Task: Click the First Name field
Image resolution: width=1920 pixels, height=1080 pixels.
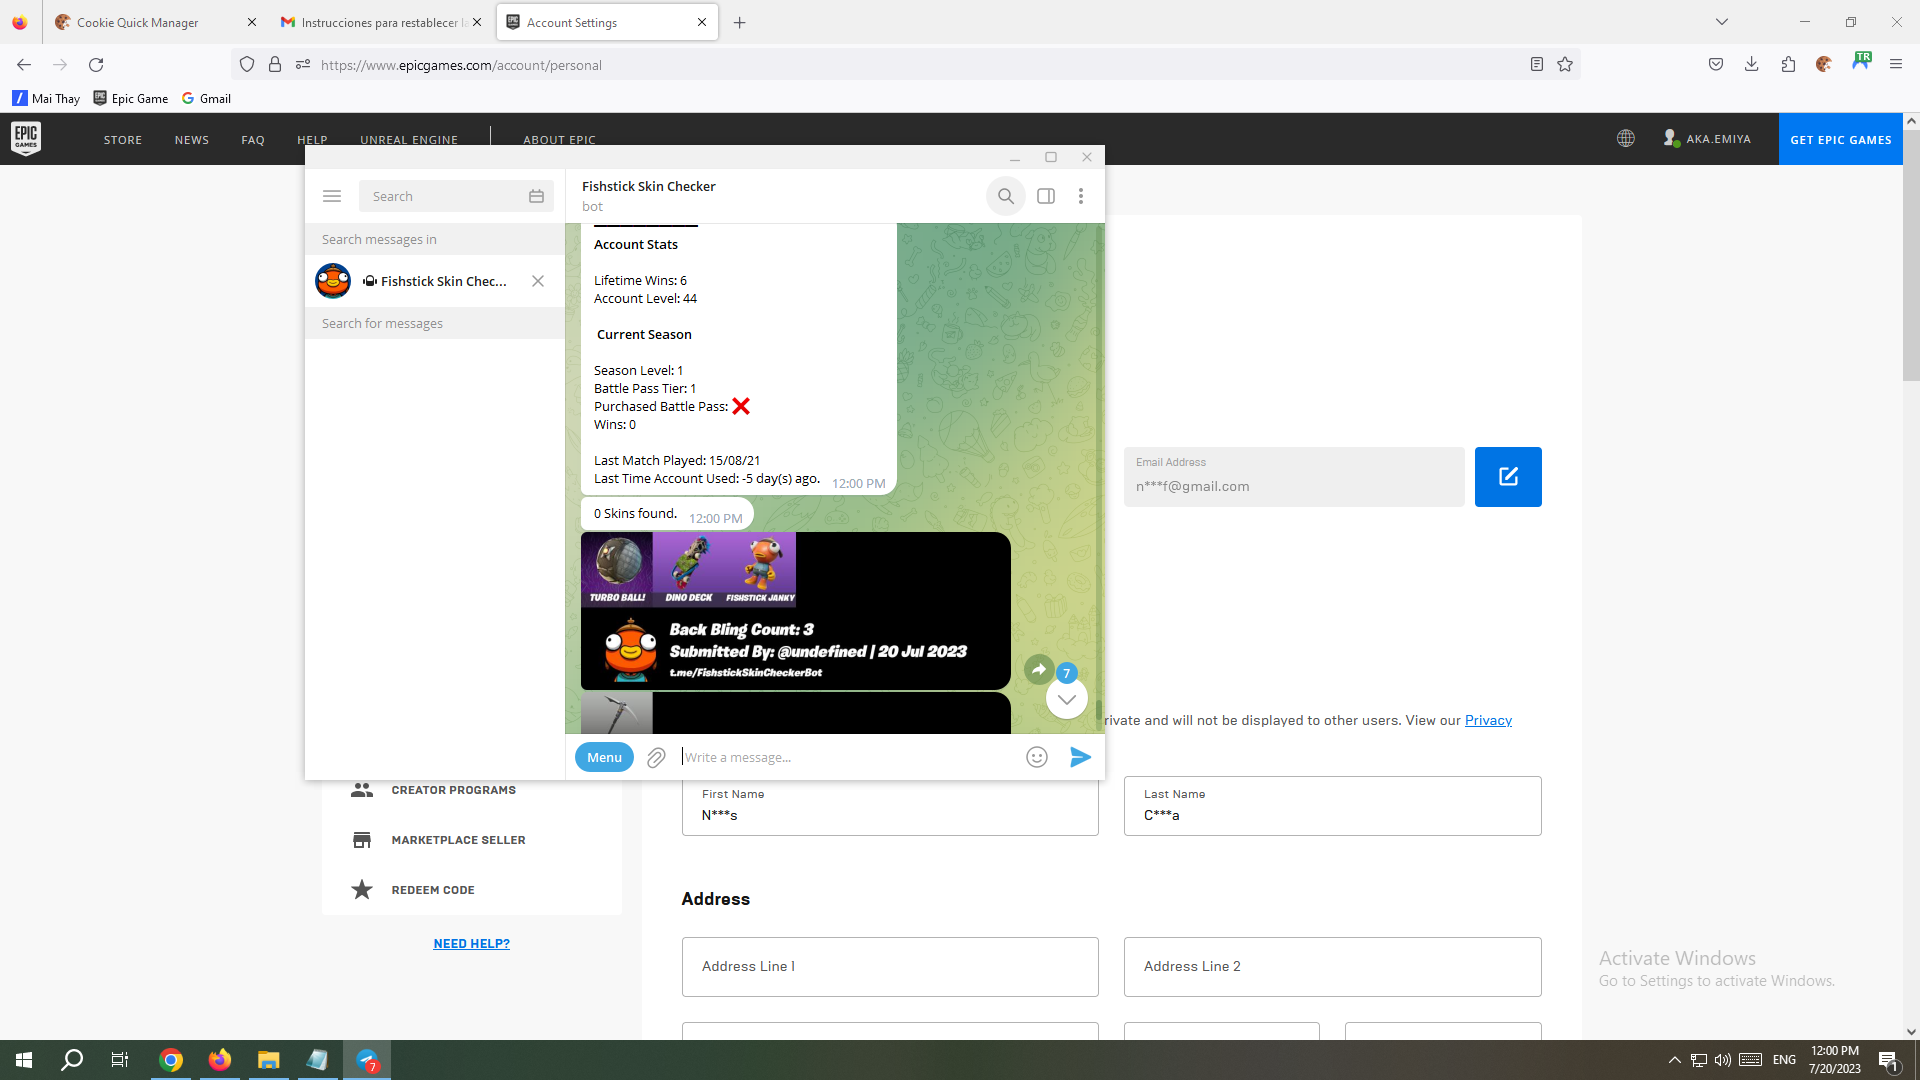Action: click(890, 806)
